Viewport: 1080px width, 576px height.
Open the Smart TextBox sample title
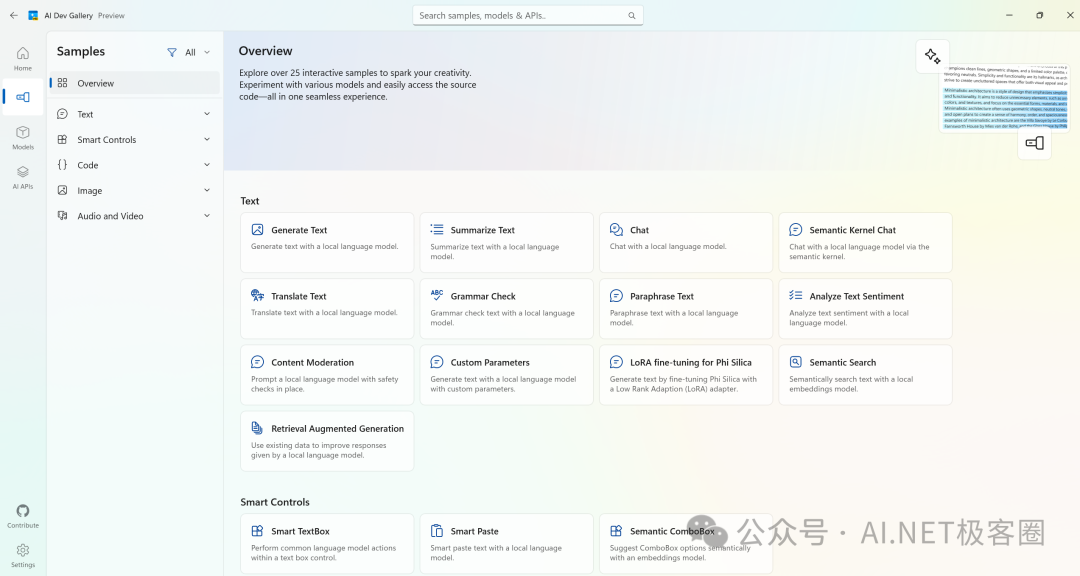click(x=300, y=531)
